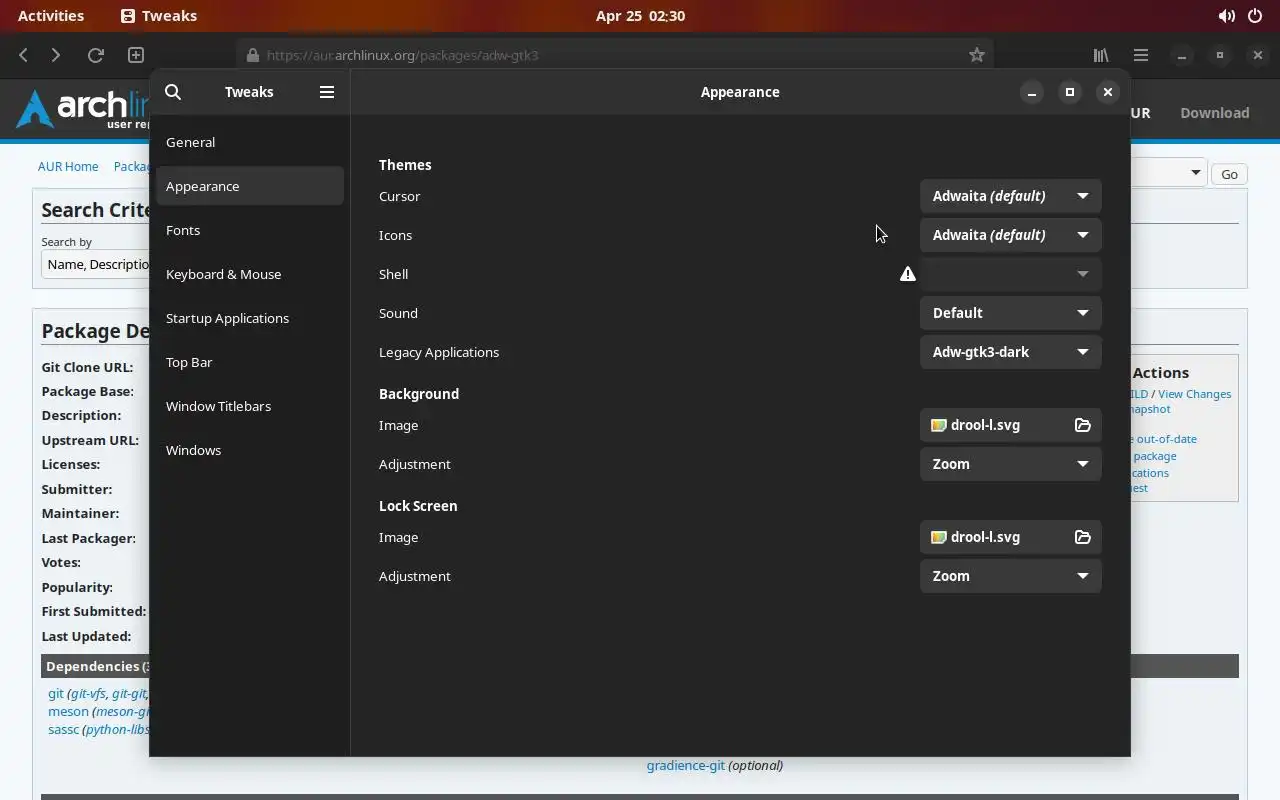Open the system power menu

[x=1255, y=16]
